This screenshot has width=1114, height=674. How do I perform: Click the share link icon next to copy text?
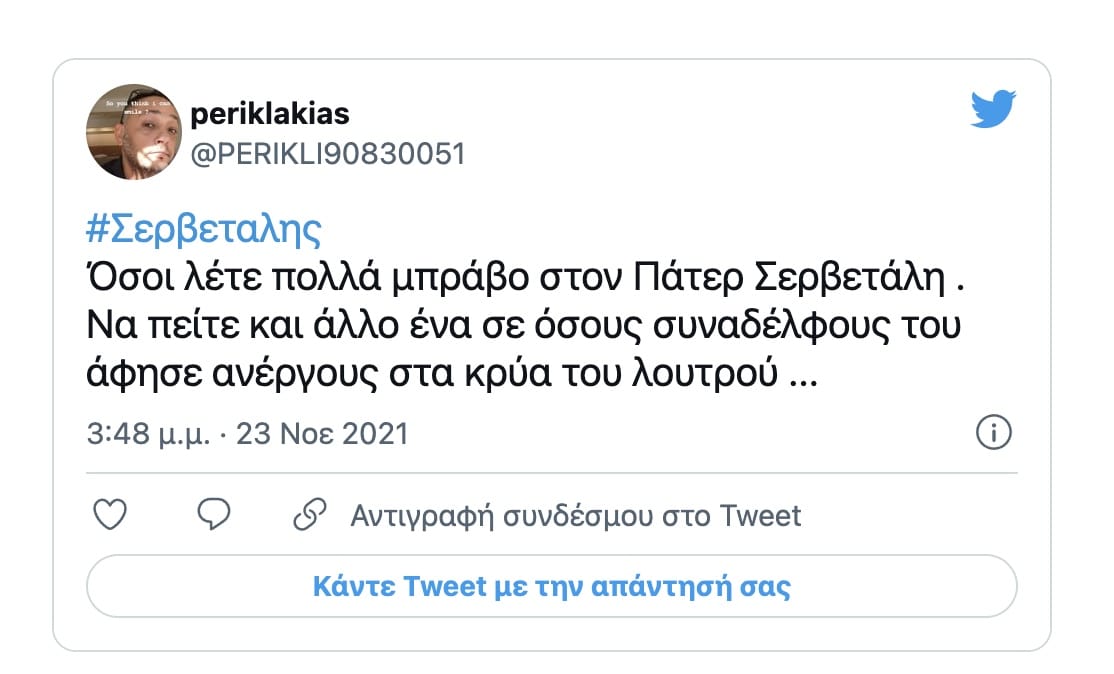(310, 513)
